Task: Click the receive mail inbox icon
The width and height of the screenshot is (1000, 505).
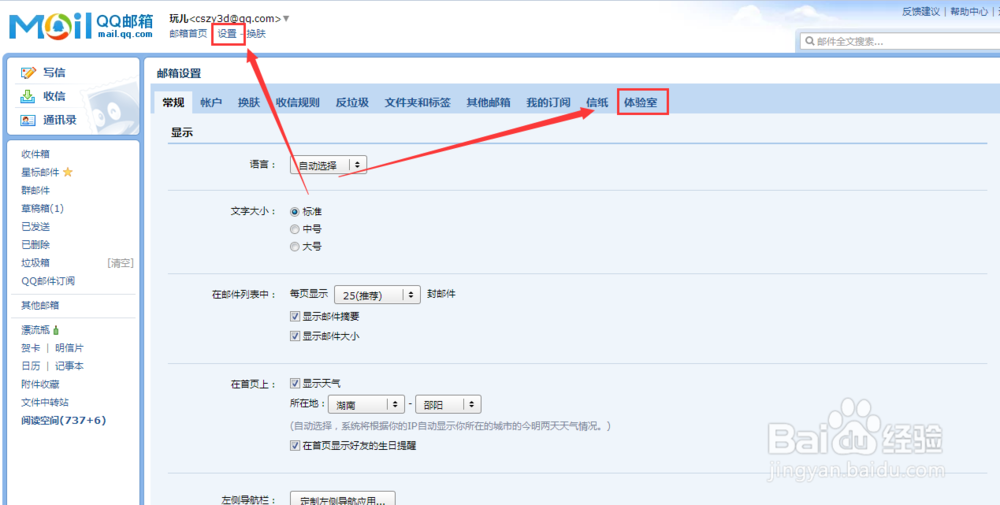Action: pos(28,96)
